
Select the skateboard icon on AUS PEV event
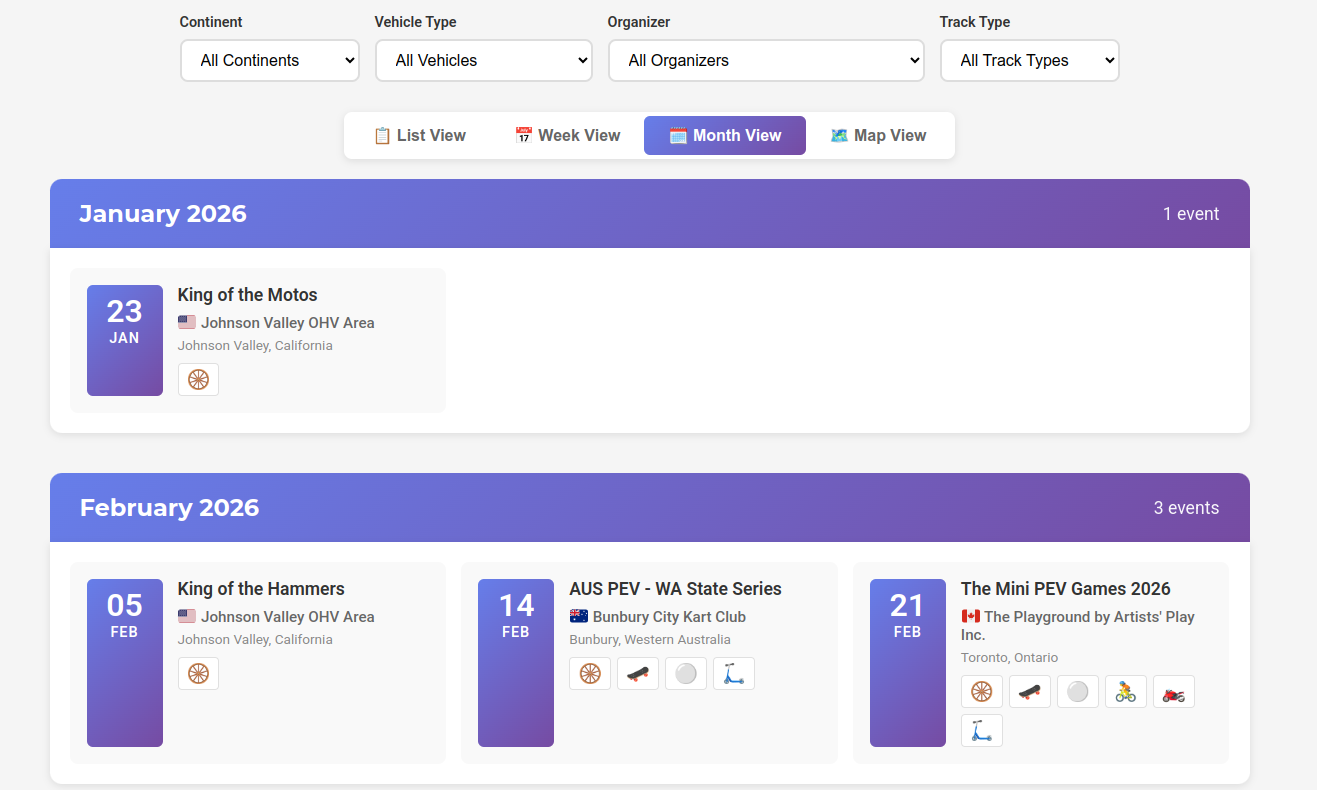coord(638,673)
